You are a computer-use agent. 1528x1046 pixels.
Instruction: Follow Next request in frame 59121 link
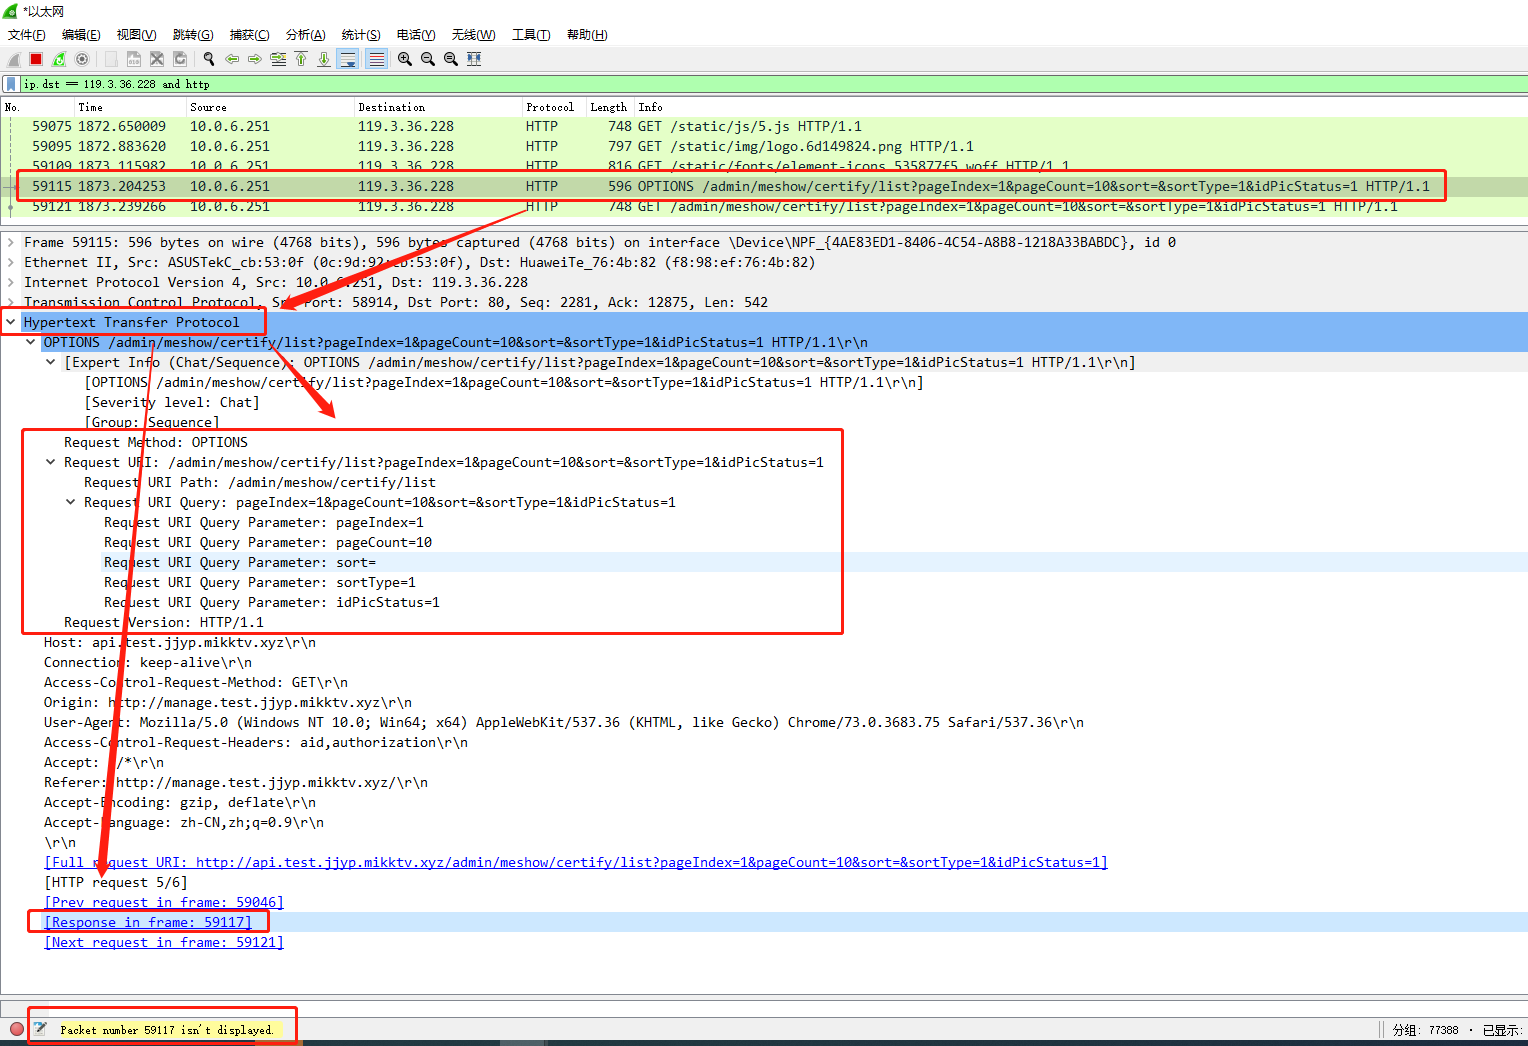tap(164, 942)
